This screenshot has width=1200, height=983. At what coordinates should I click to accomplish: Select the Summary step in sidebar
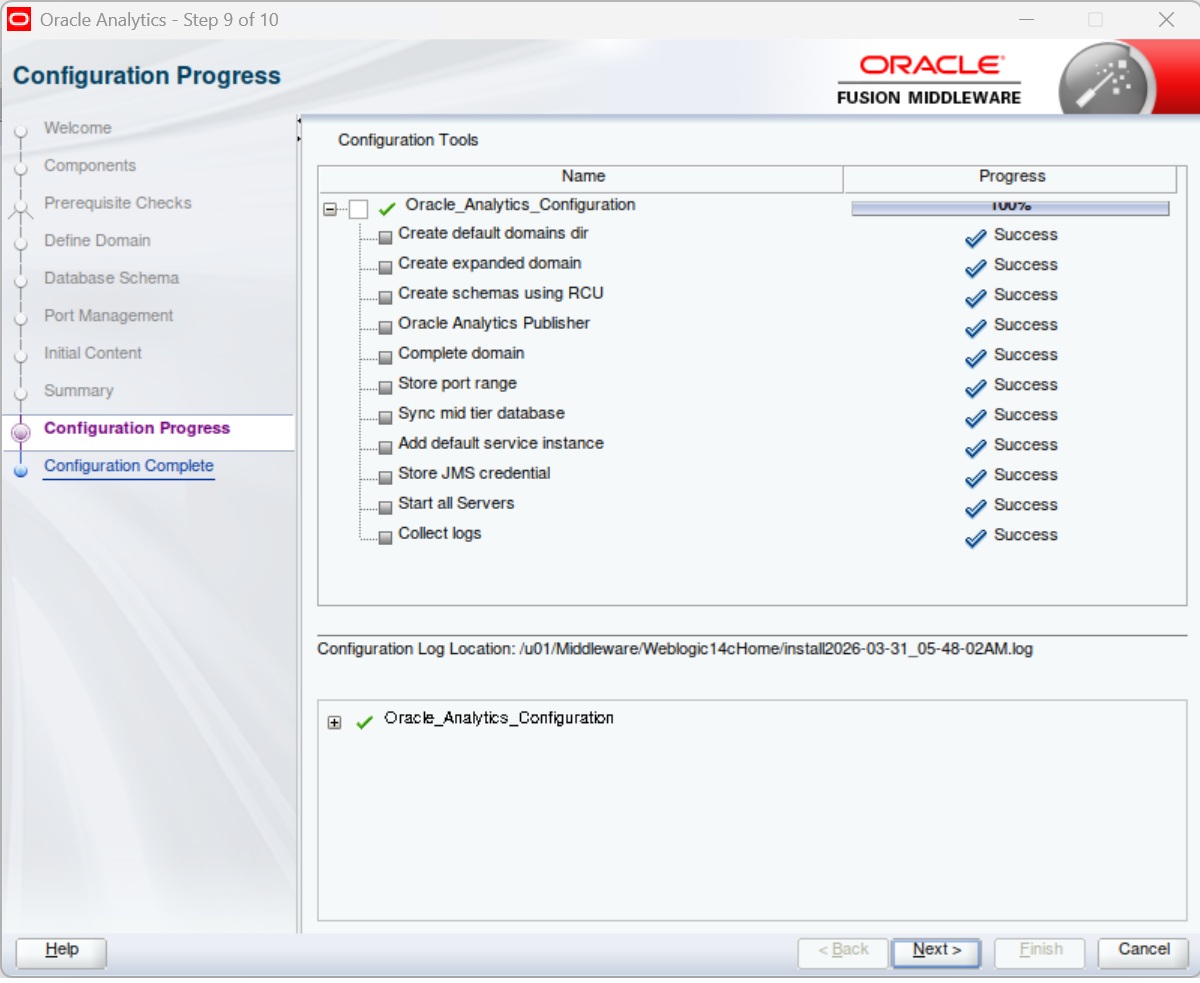(78, 391)
